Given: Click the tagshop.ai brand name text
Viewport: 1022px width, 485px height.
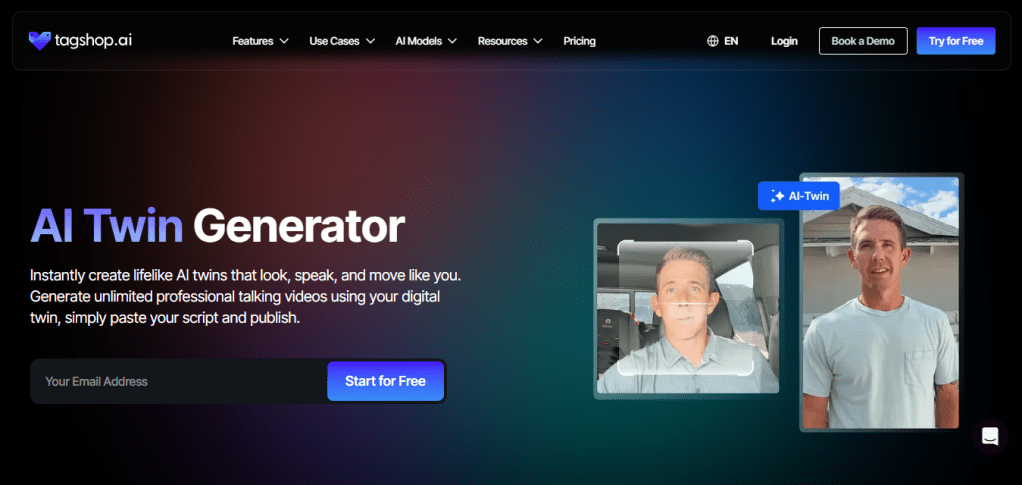Looking at the screenshot, I should (93, 41).
